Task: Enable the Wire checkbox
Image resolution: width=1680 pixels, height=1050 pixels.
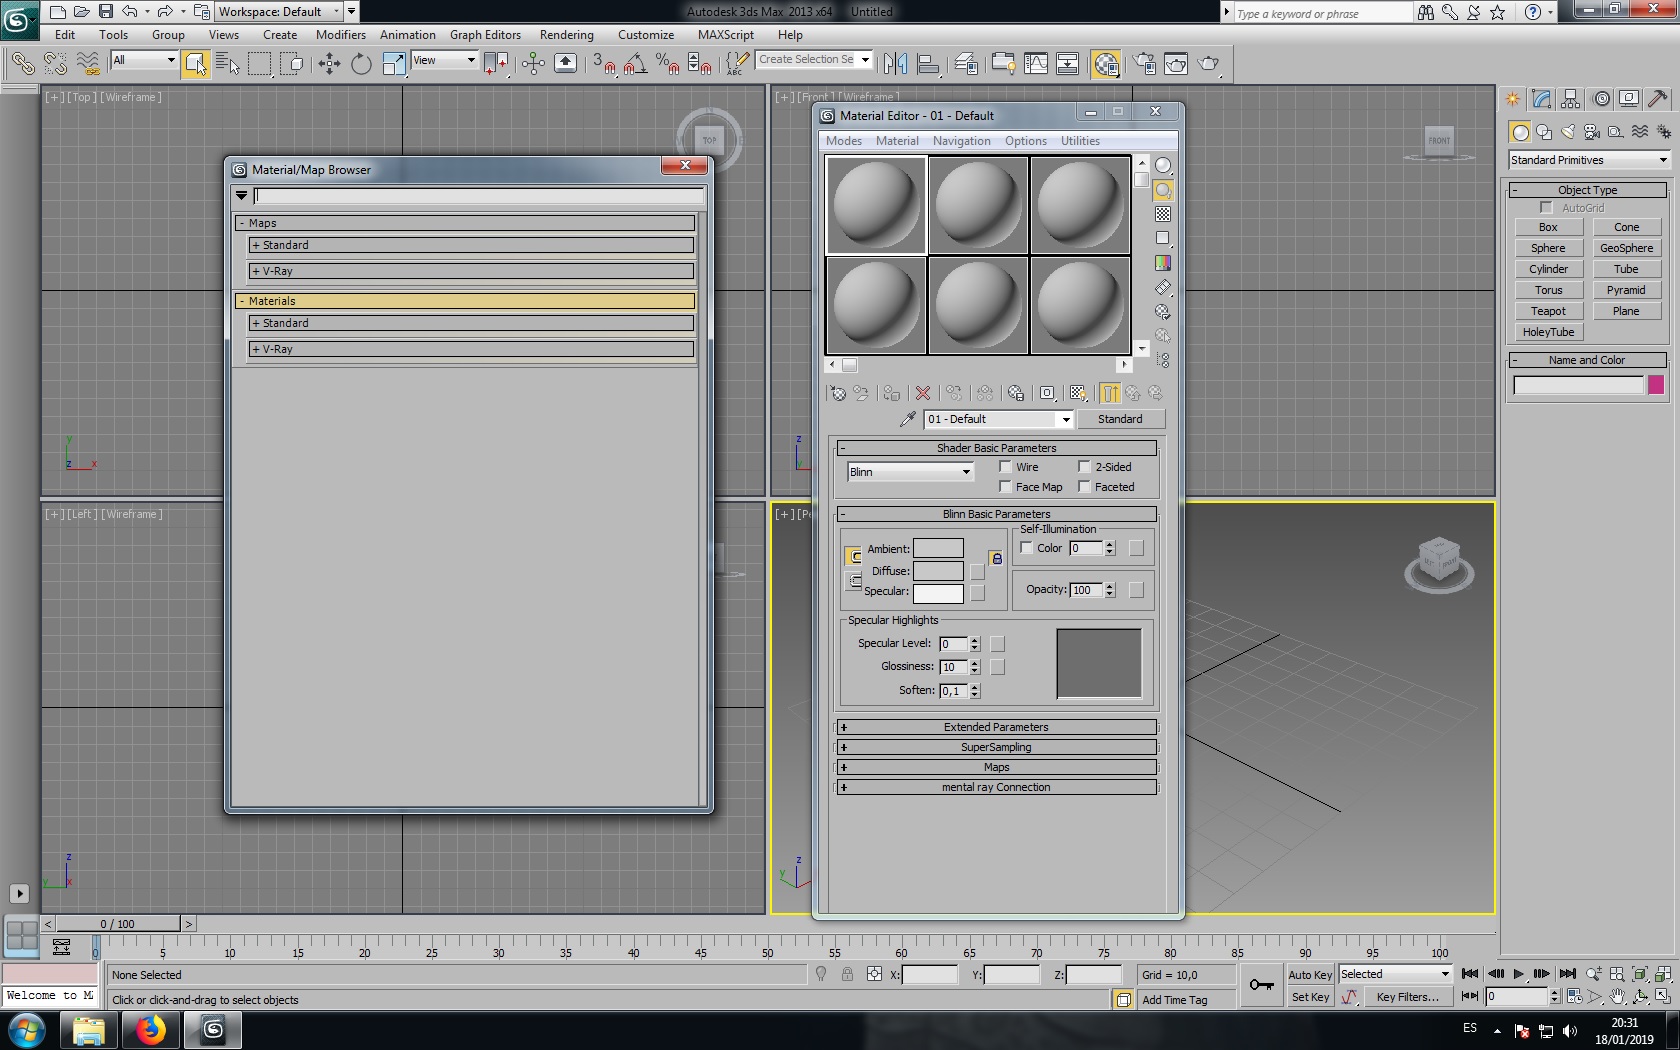Action: pyautogui.click(x=1006, y=467)
